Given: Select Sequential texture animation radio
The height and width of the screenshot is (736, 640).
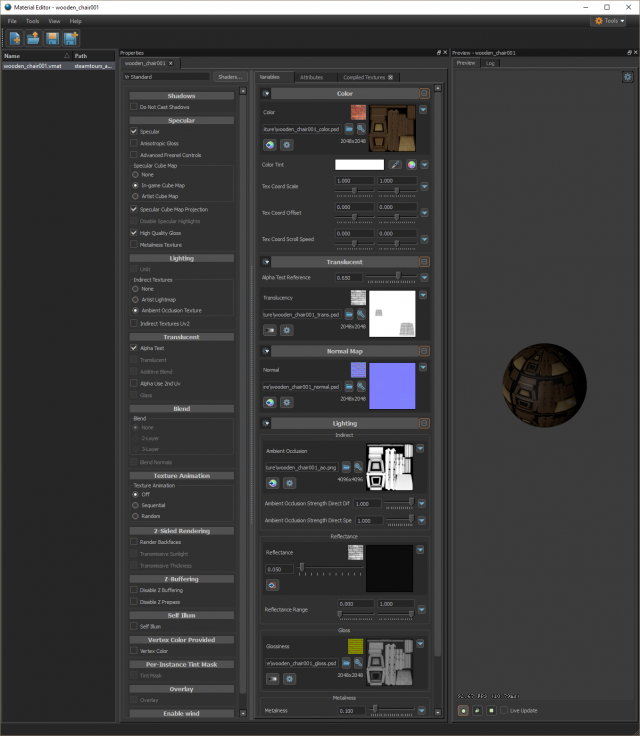Looking at the screenshot, I should pyautogui.click(x=135, y=506).
